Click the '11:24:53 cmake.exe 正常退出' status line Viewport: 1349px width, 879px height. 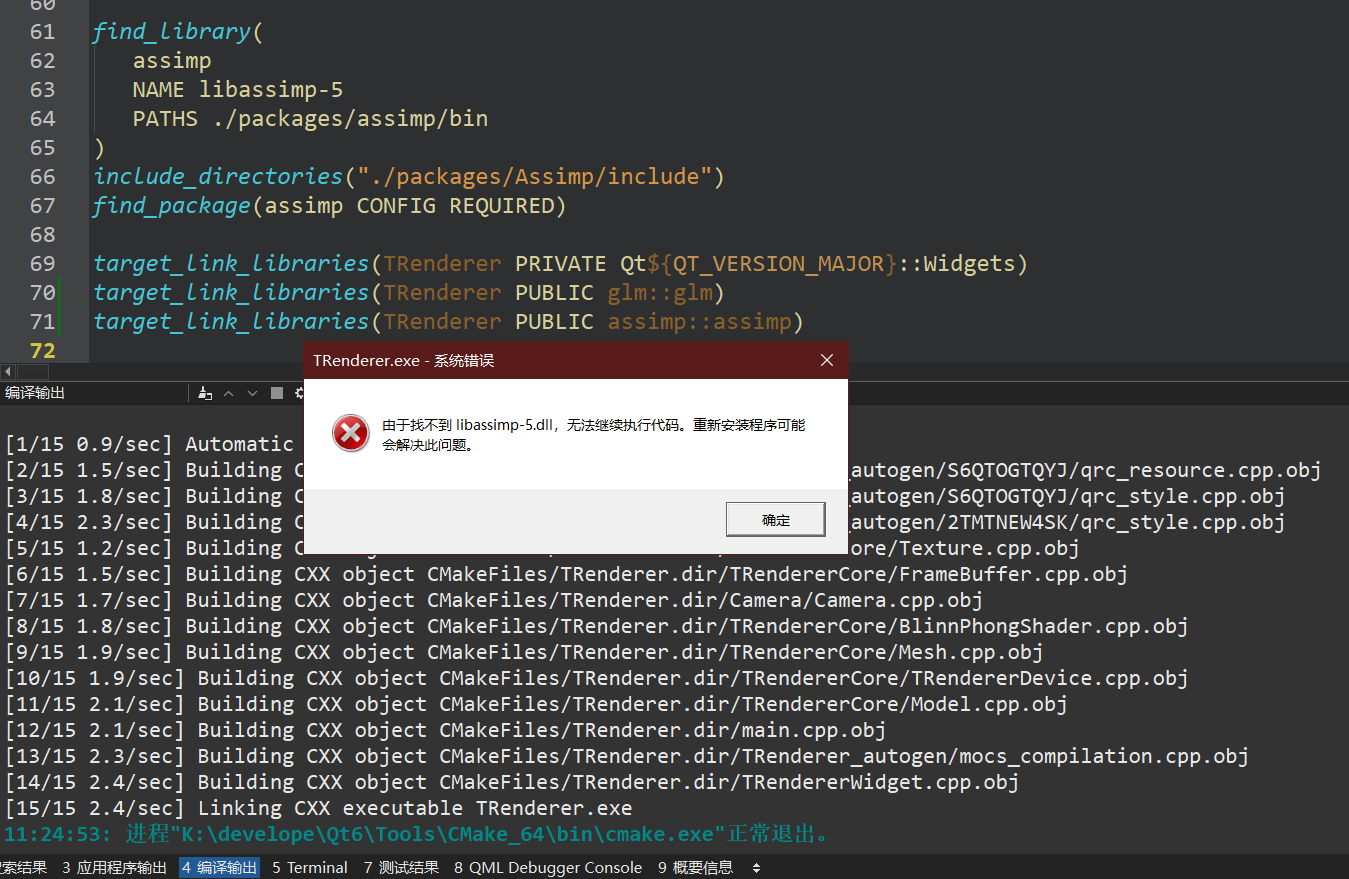[417, 834]
